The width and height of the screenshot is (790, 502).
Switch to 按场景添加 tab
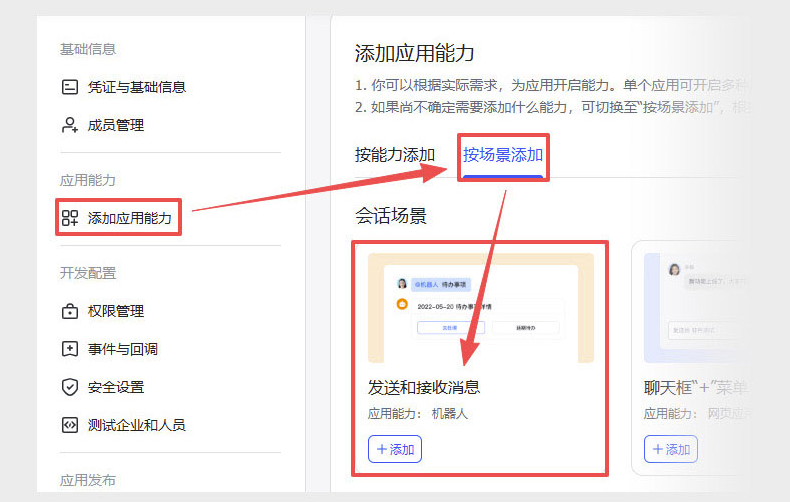coord(503,155)
